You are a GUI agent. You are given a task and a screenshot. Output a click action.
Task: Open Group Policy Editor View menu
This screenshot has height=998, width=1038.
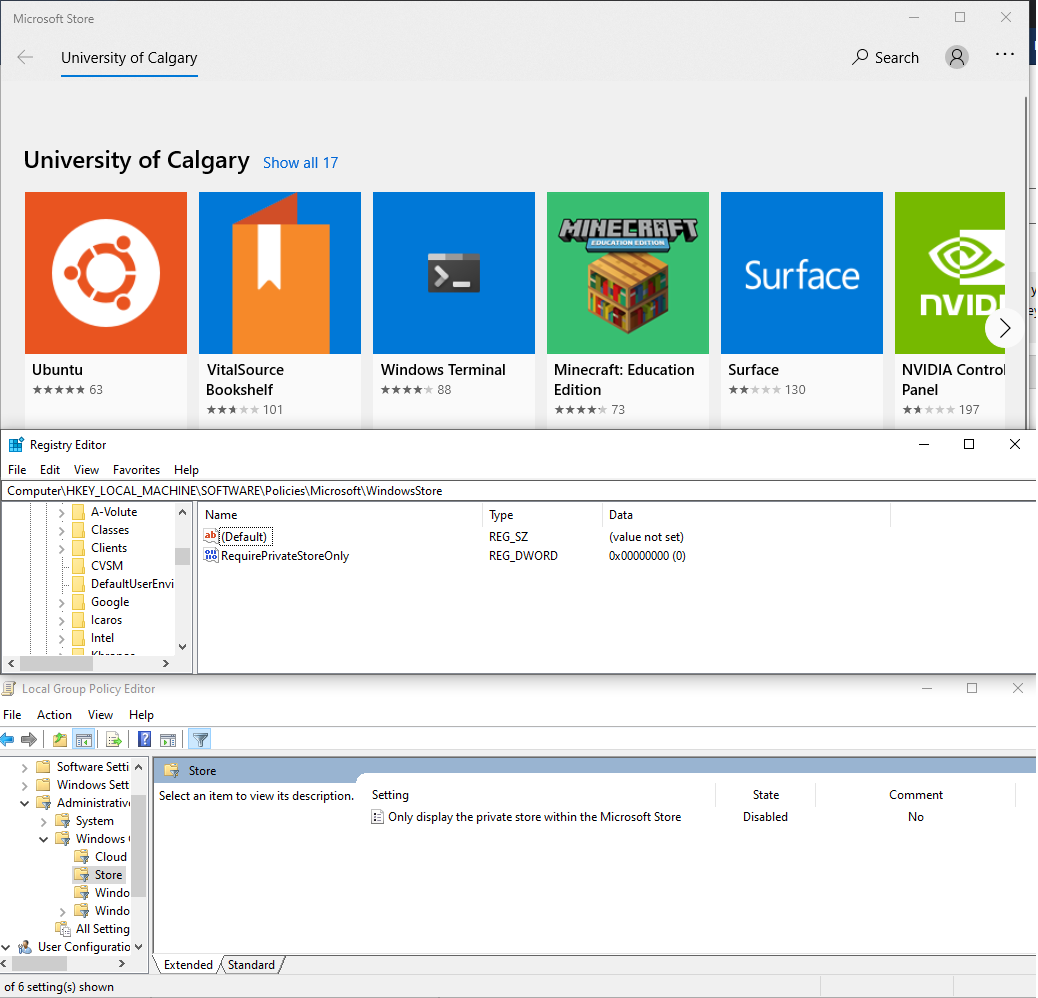click(100, 715)
